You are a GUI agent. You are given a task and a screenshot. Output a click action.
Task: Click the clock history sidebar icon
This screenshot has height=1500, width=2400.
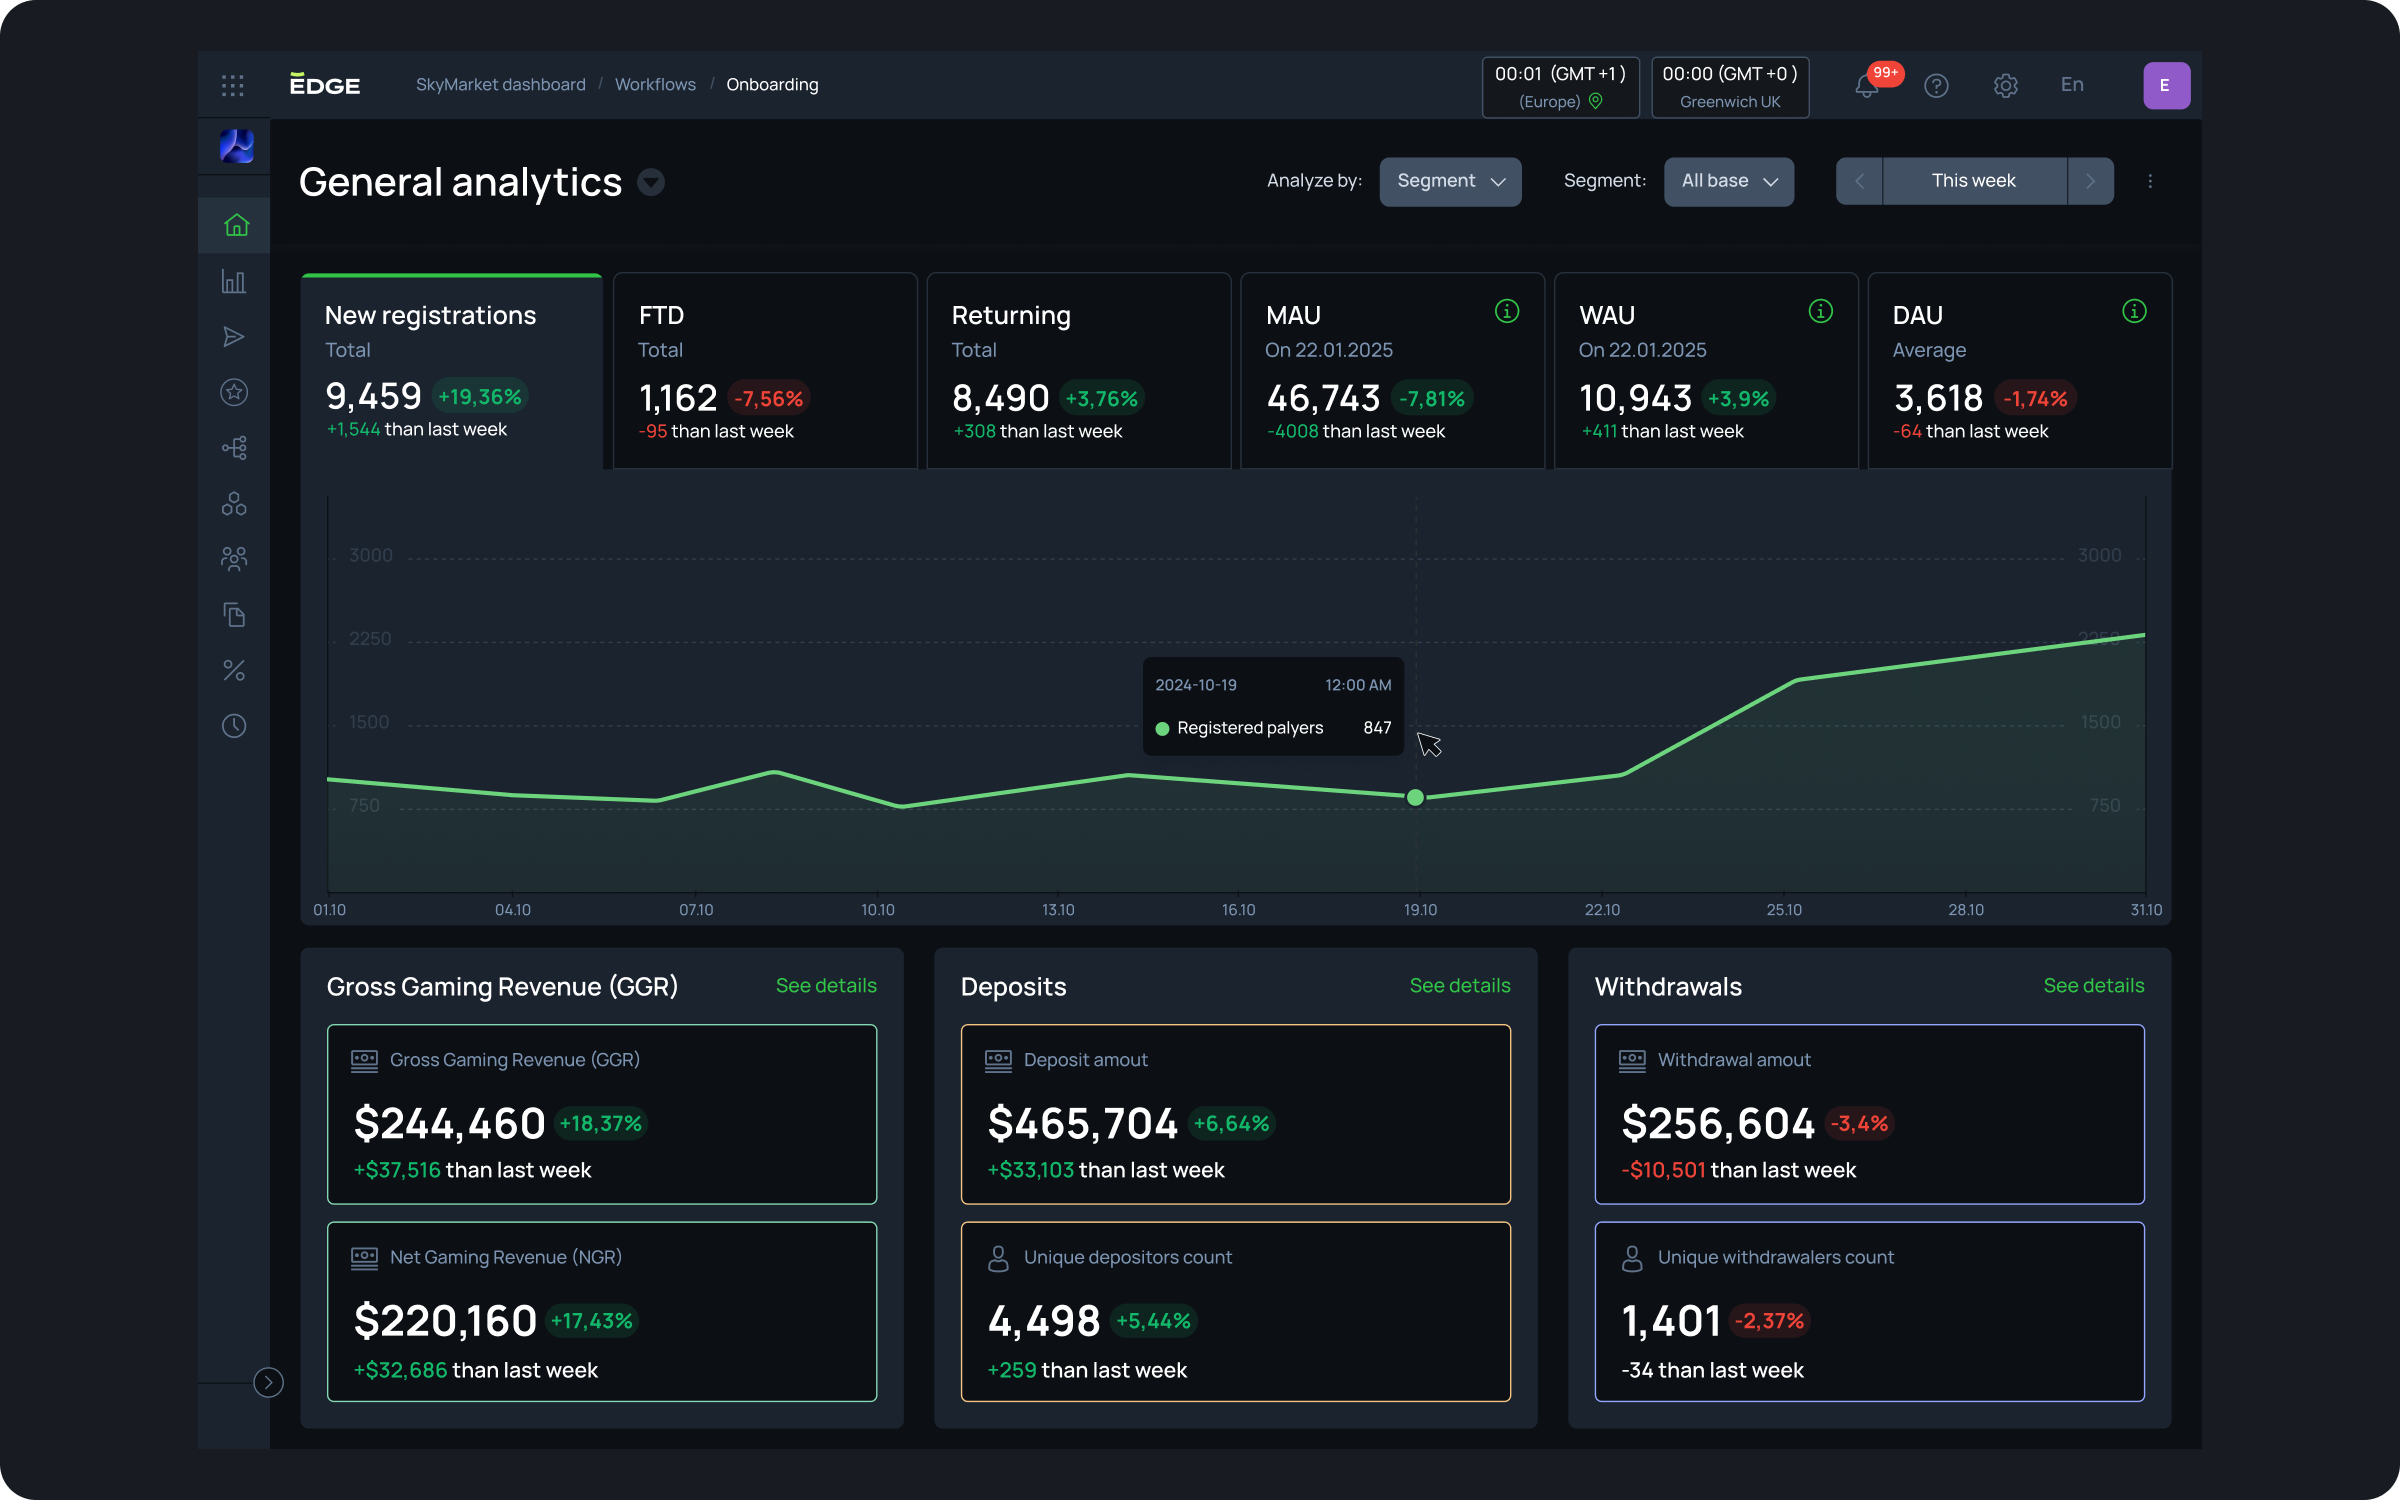(x=234, y=726)
